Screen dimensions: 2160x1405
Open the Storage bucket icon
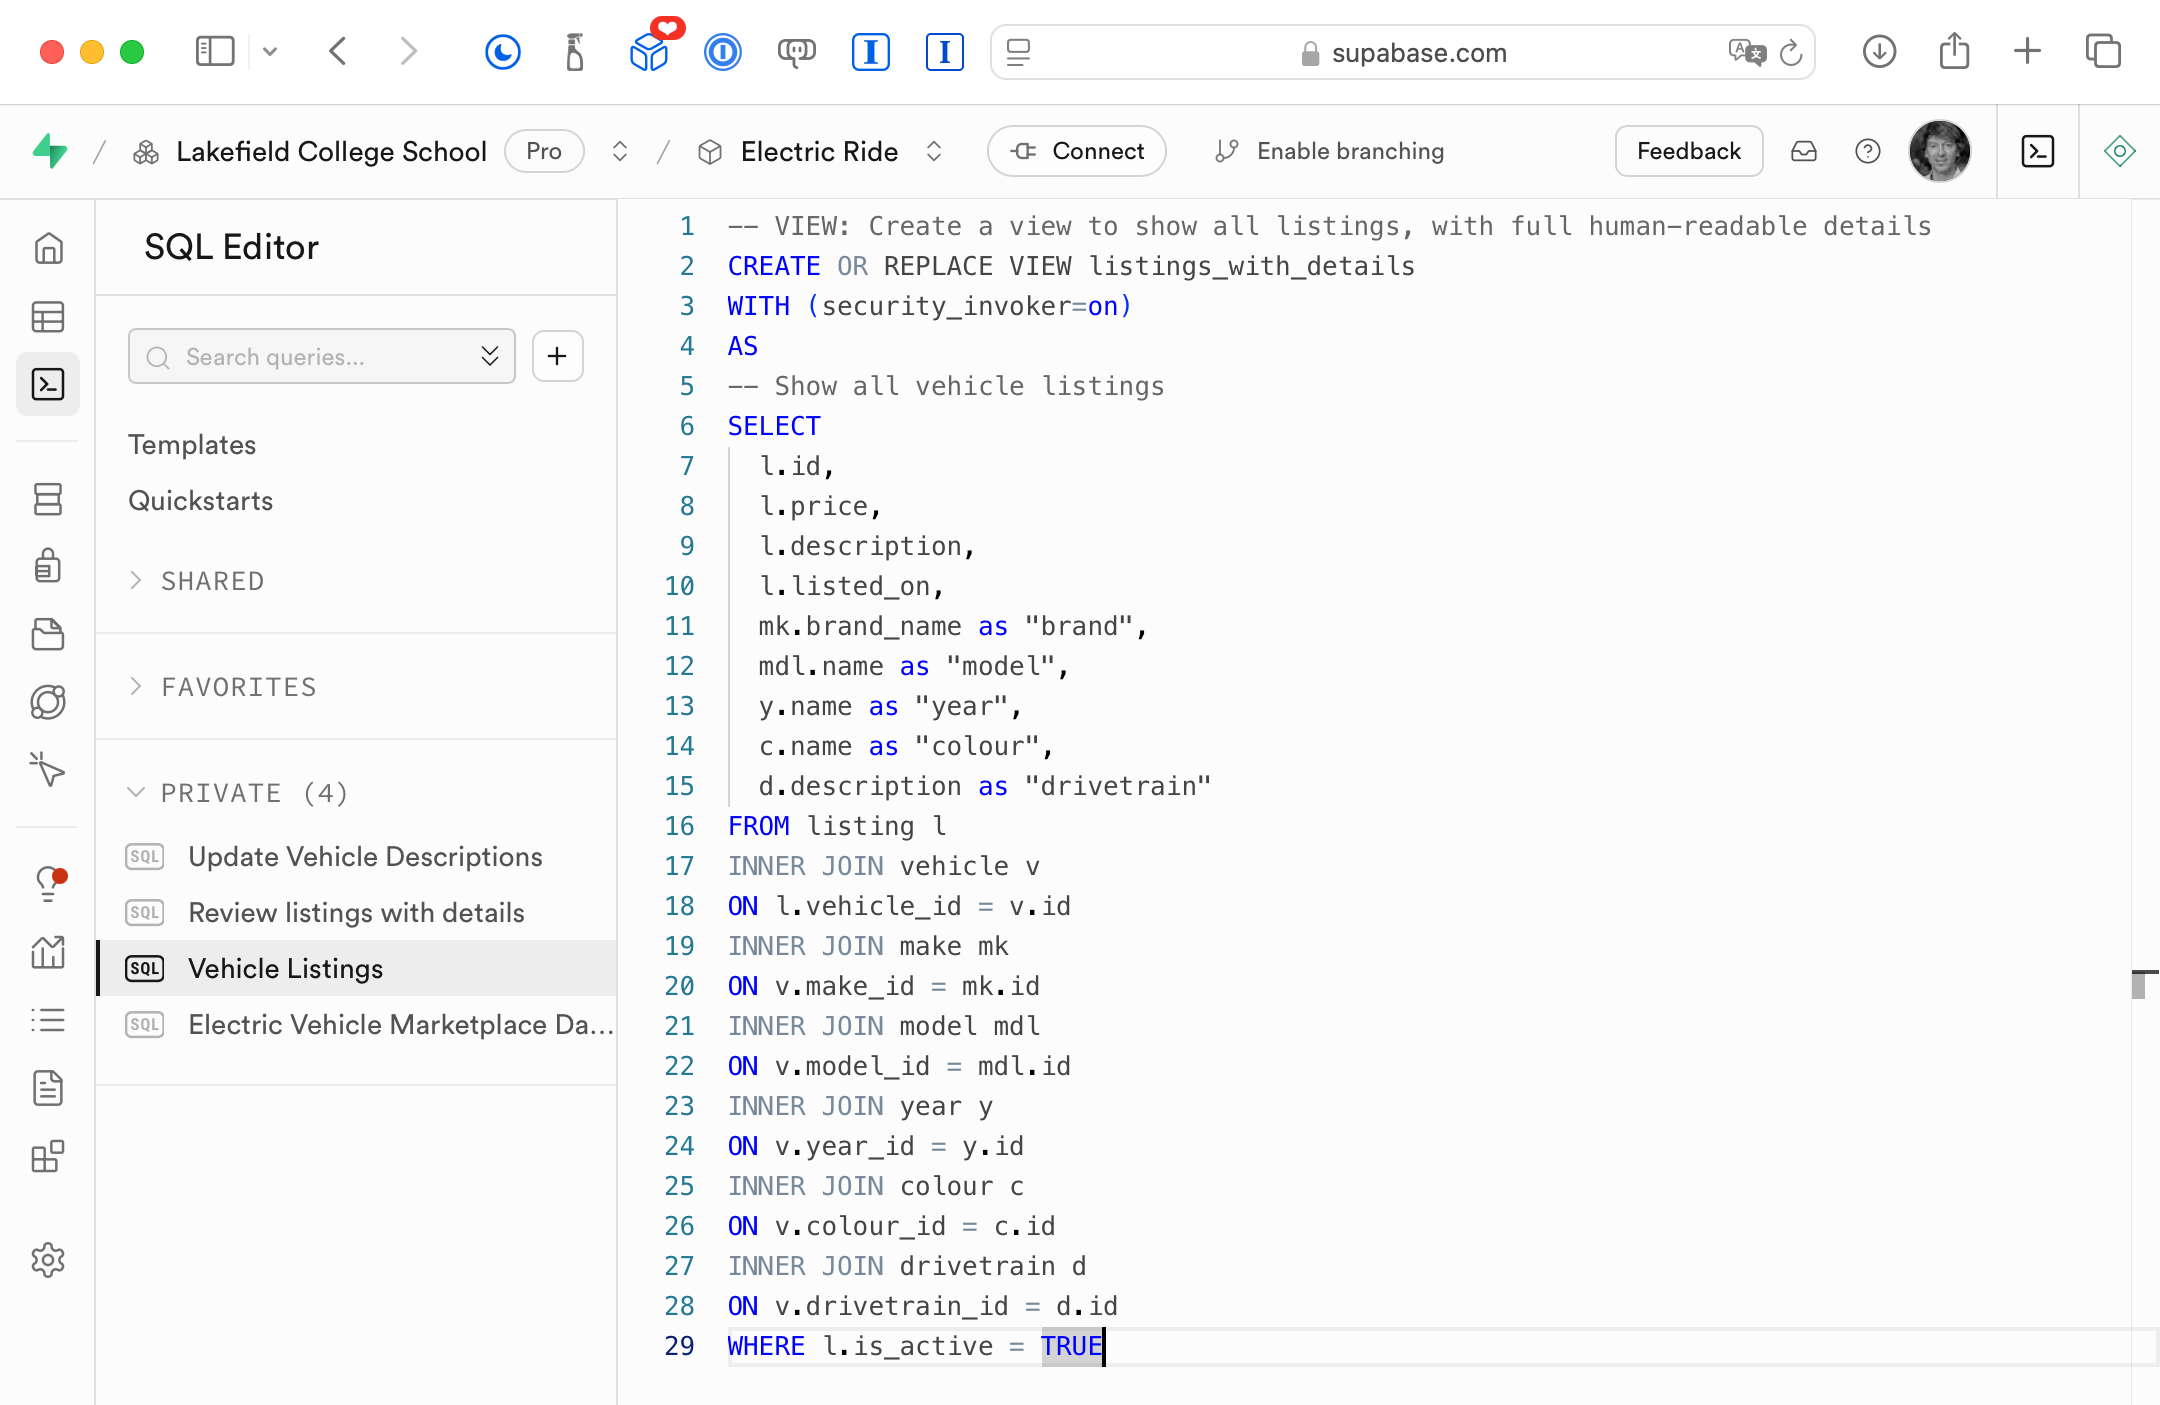tap(48, 634)
